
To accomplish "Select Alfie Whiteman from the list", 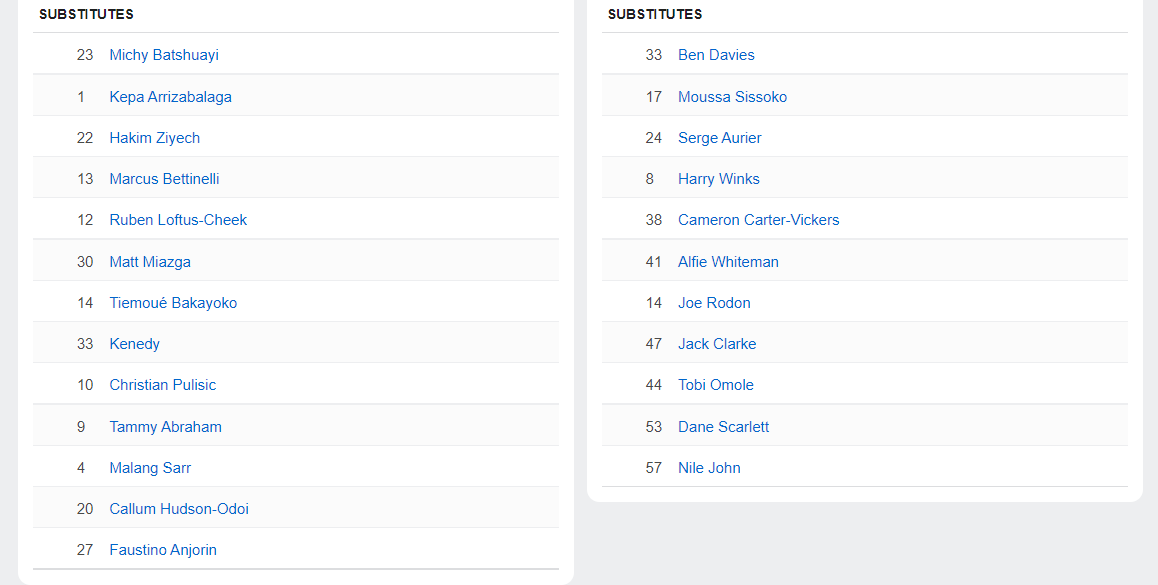I will pos(728,261).
